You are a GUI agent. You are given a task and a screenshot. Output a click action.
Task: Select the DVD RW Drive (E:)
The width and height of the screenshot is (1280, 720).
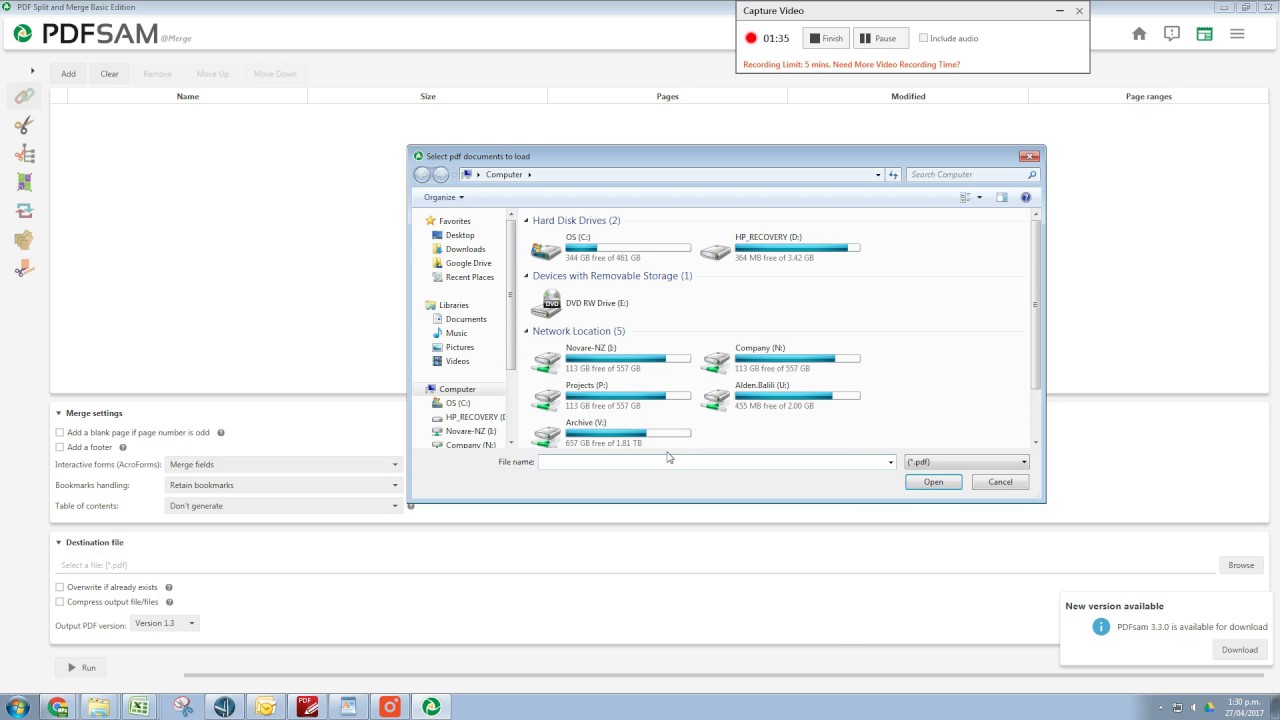(x=580, y=303)
